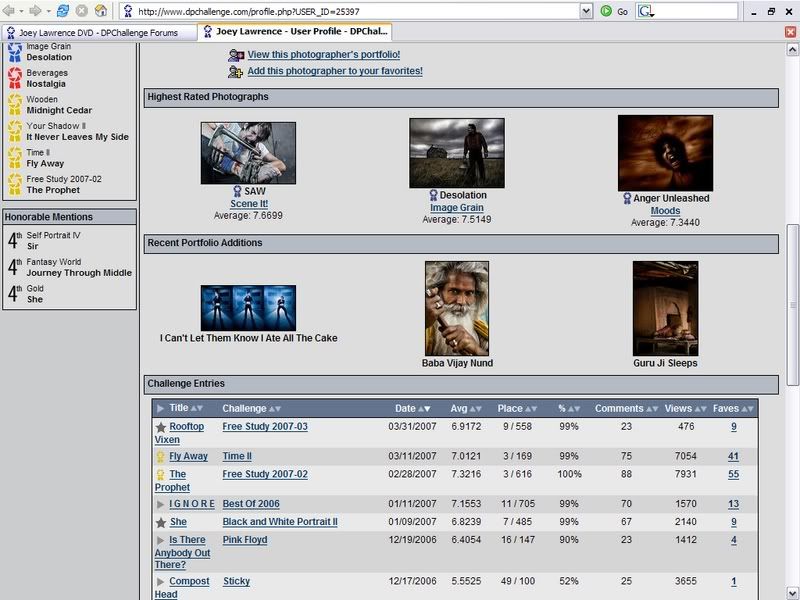Switch to Joey Lawrence DVD Forums tab

(x=99, y=32)
